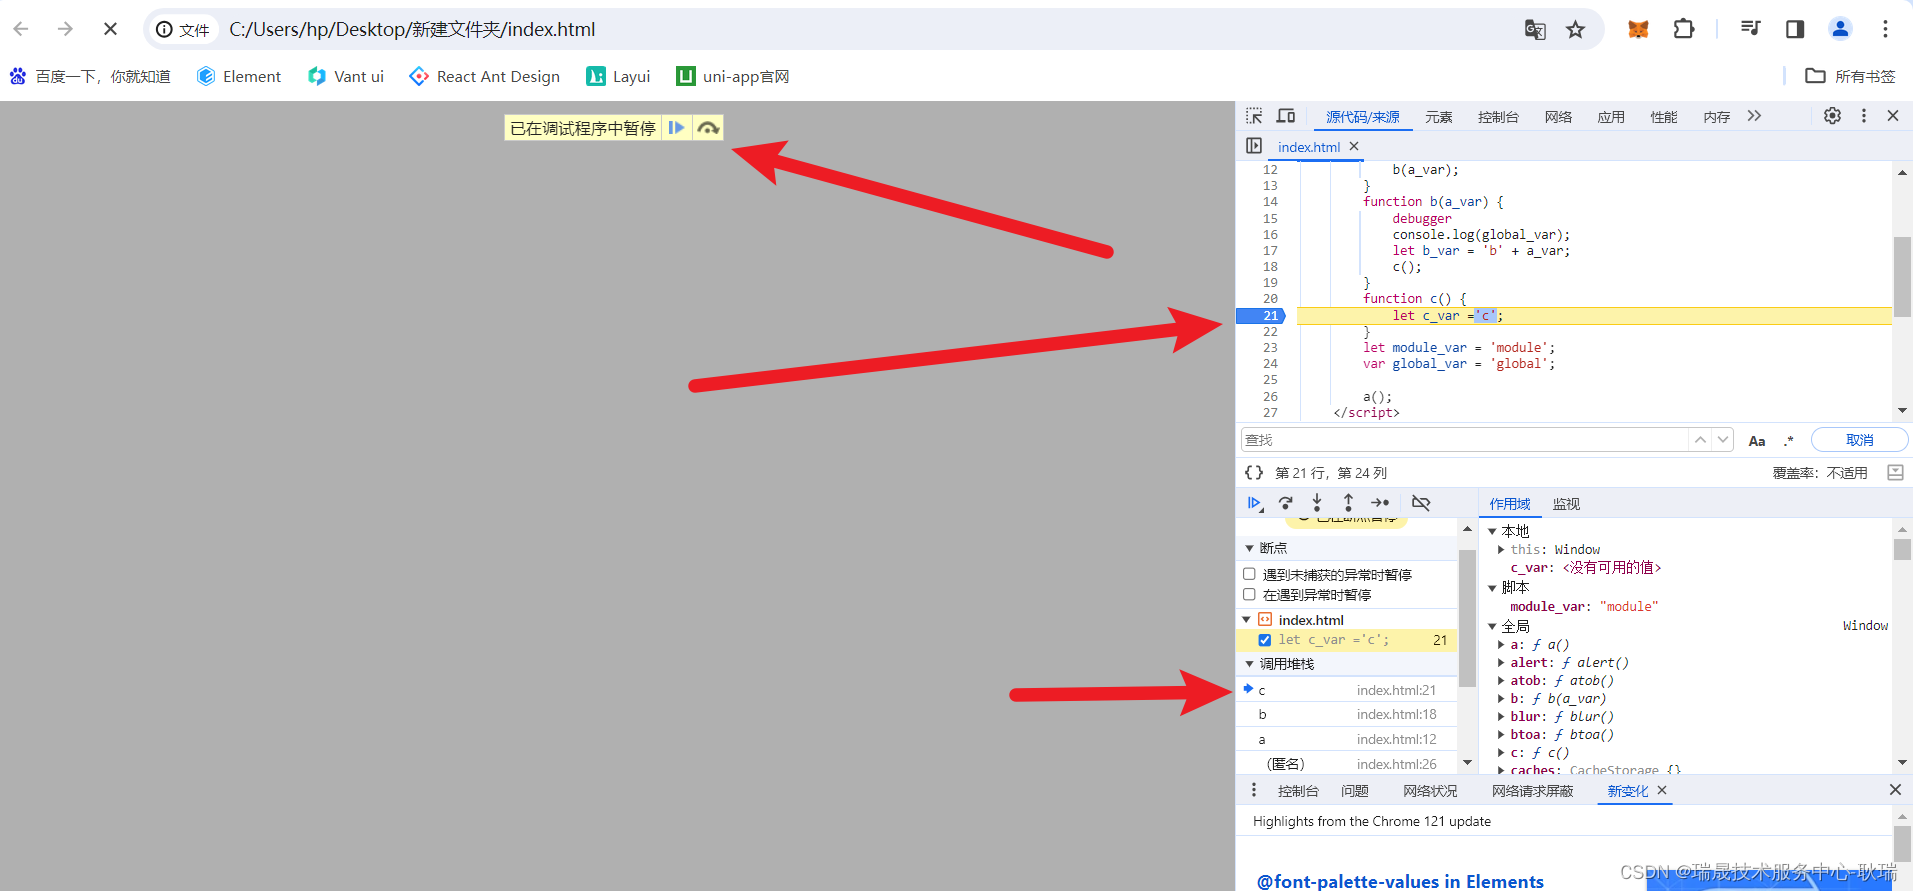Resume script from paused overlay banner
Viewport: 1913px width, 891px height.
pos(677,128)
